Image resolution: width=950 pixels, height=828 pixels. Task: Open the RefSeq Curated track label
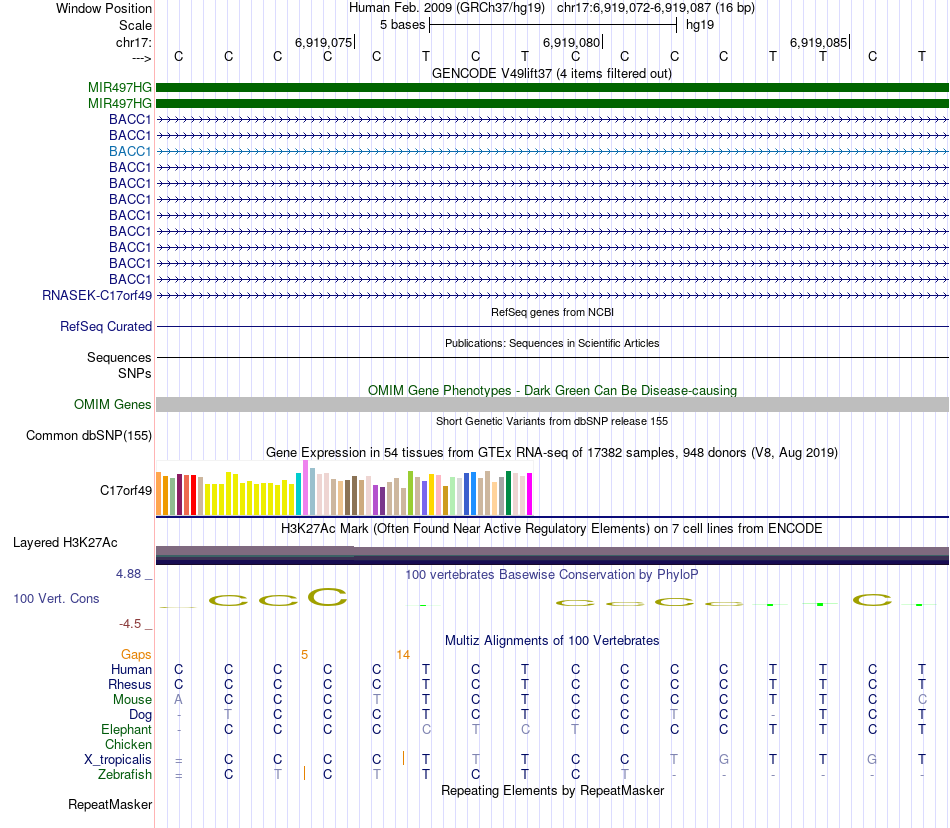[106, 326]
